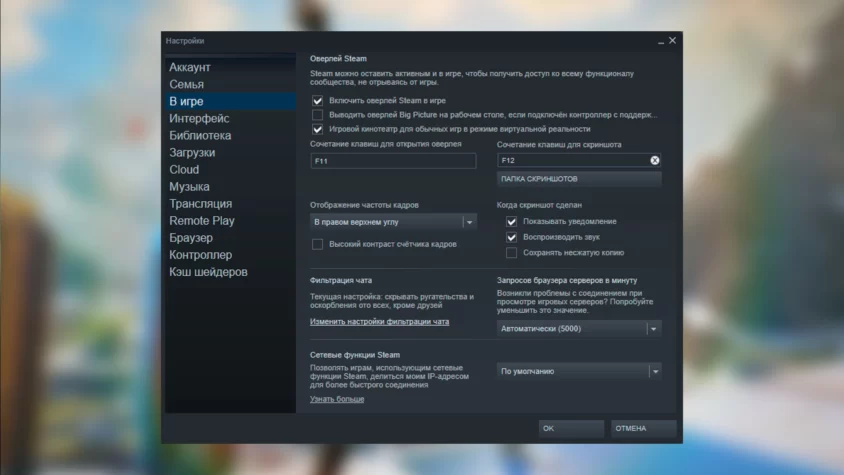
Task: Close the Настройки window
Action: [672, 40]
